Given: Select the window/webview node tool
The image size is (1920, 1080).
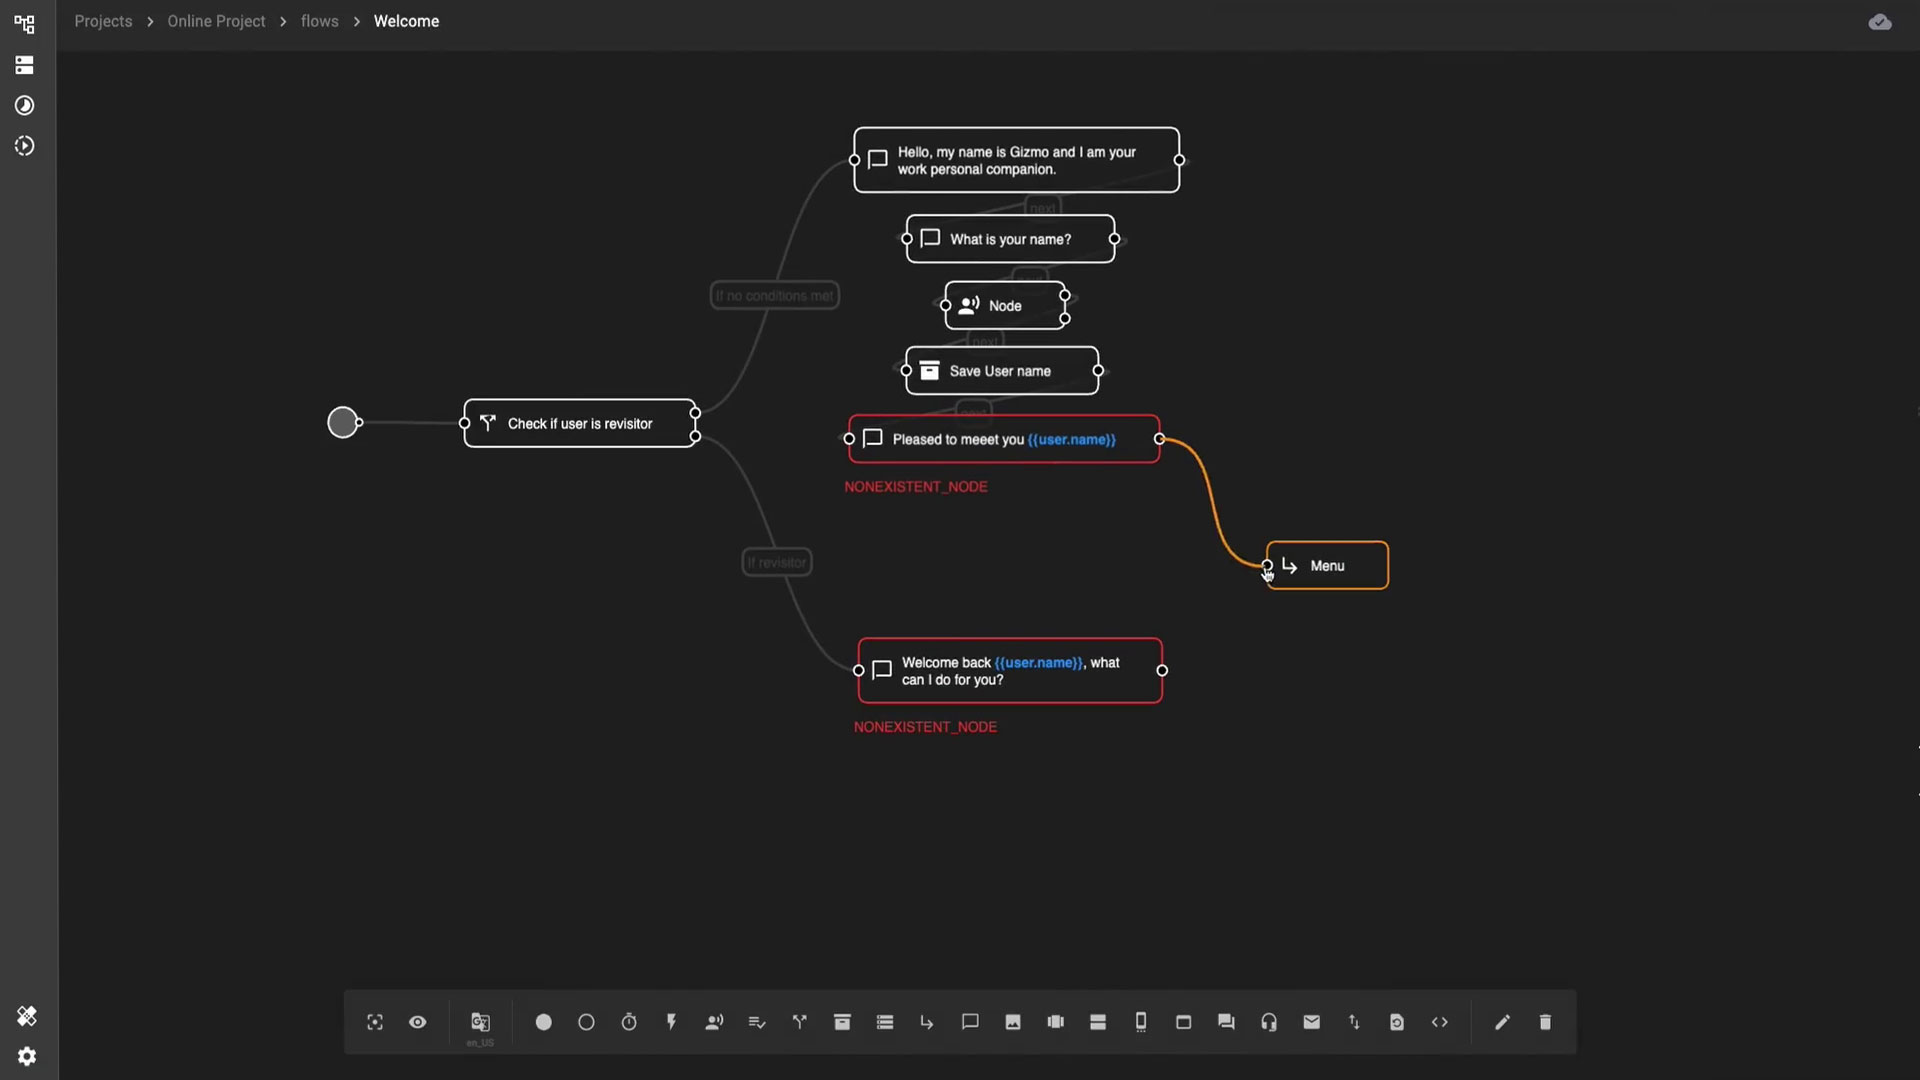Looking at the screenshot, I should pyautogui.click(x=1184, y=1022).
